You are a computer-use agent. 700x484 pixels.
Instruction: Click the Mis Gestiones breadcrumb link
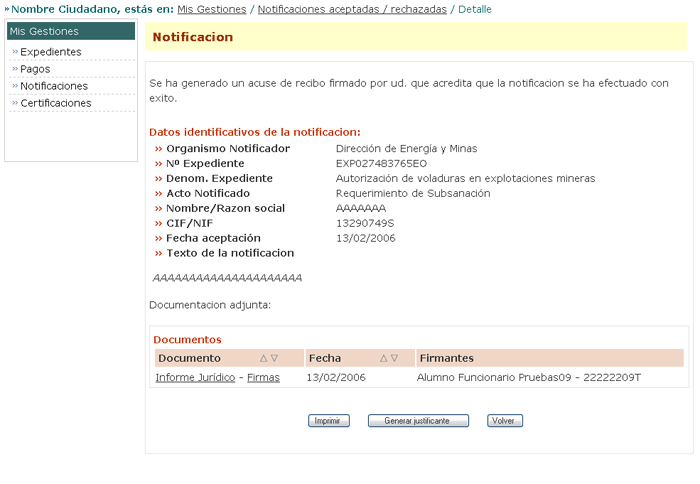211,9
